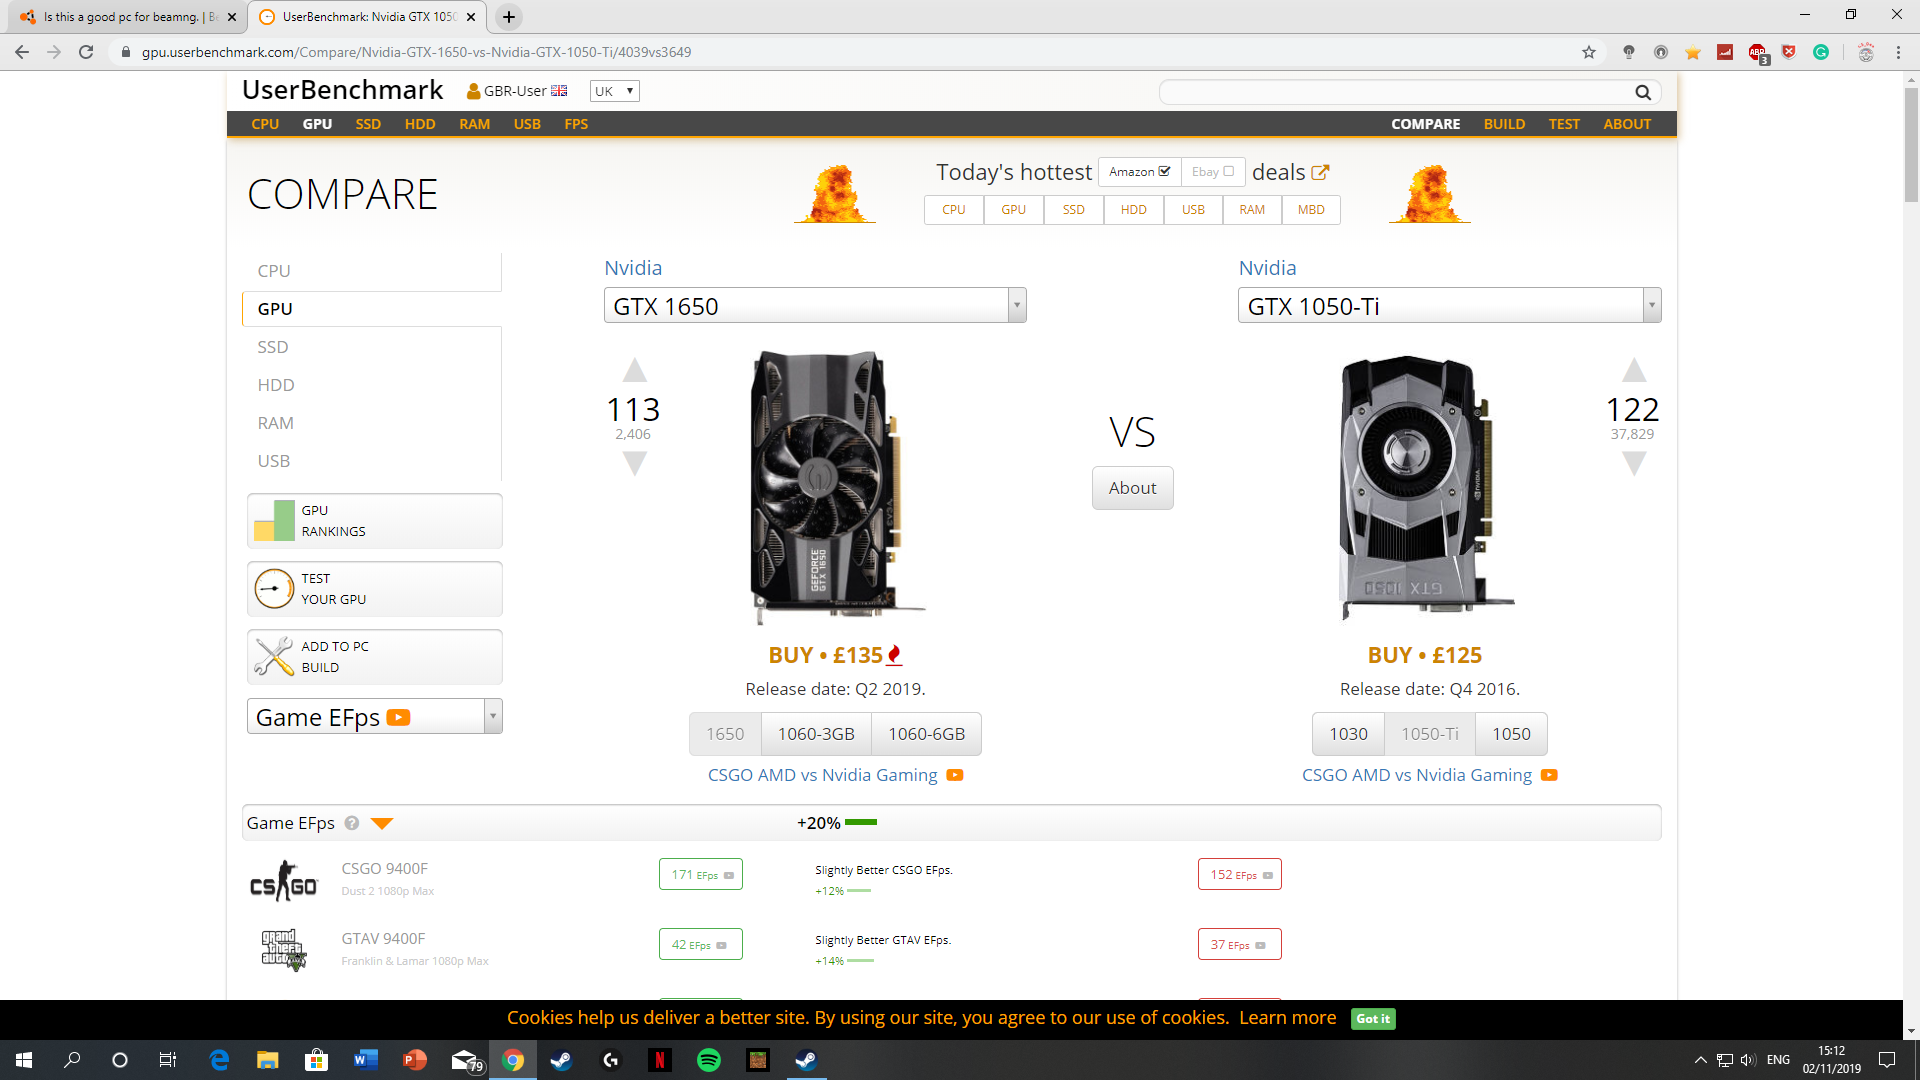
Task: Collapse Game EFps section with orange triangle
Action: (381, 823)
